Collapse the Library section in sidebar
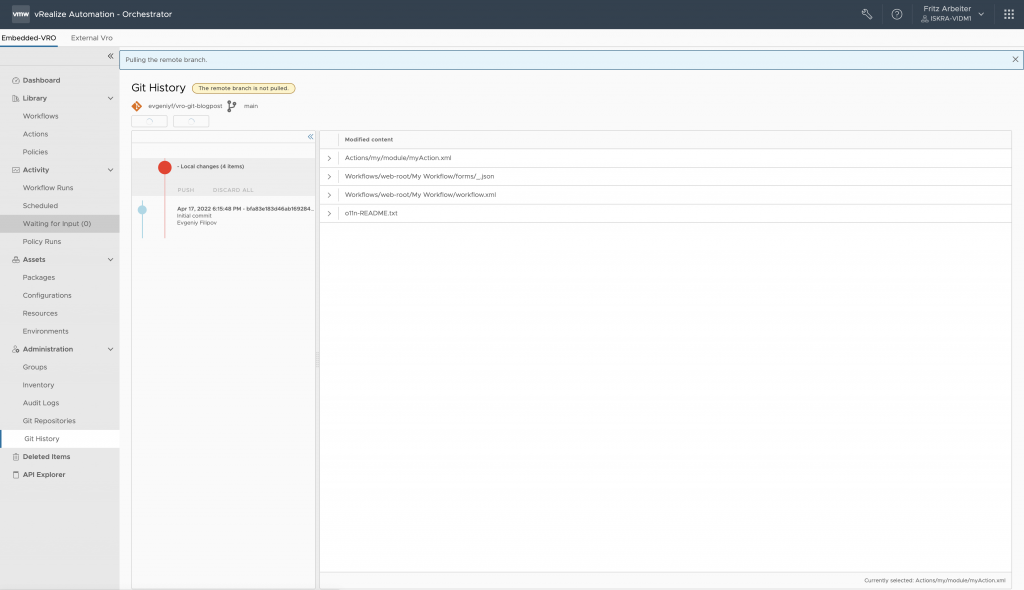 [x=110, y=98]
